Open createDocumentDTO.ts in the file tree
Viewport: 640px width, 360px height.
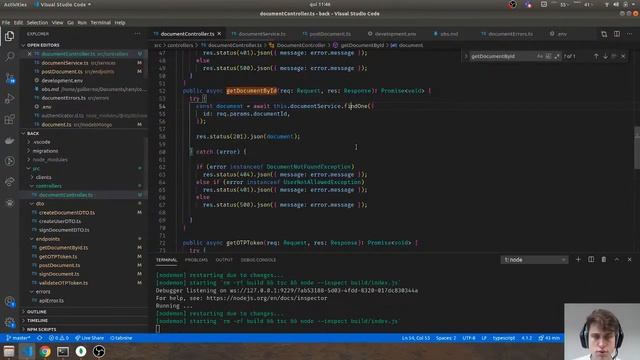pyautogui.click(x=67, y=213)
